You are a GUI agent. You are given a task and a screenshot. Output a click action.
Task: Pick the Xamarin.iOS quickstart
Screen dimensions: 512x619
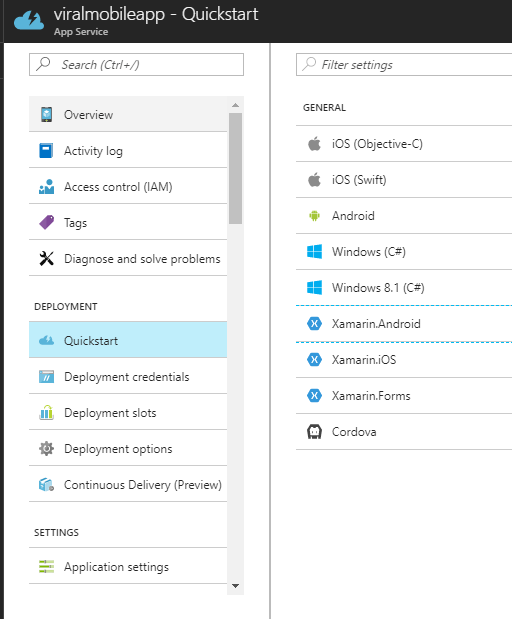[404, 360]
